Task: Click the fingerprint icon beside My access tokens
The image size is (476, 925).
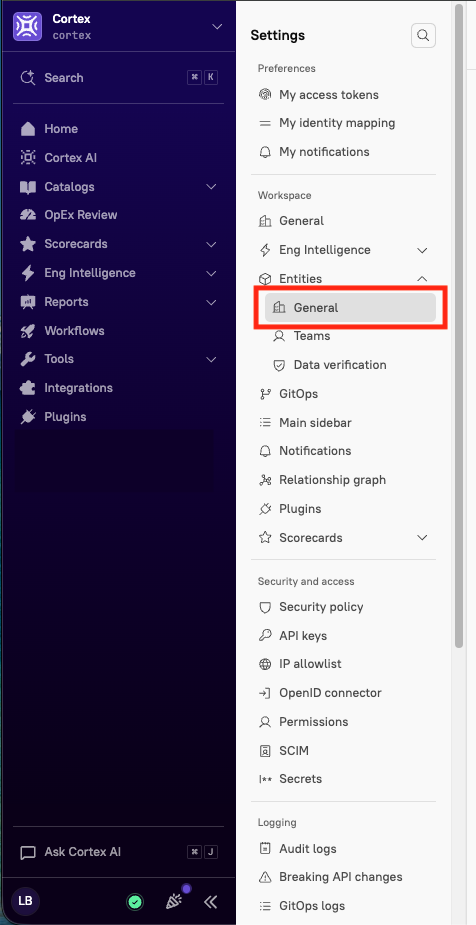Action: 265,94
